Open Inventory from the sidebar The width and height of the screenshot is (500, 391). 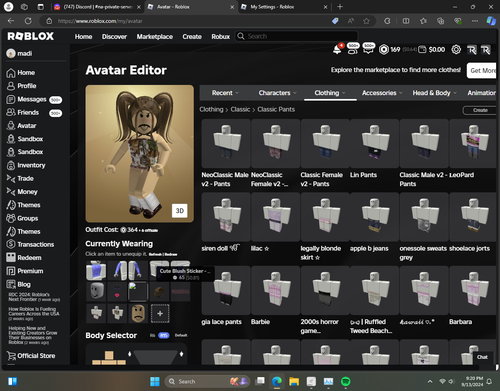[x=26, y=165]
